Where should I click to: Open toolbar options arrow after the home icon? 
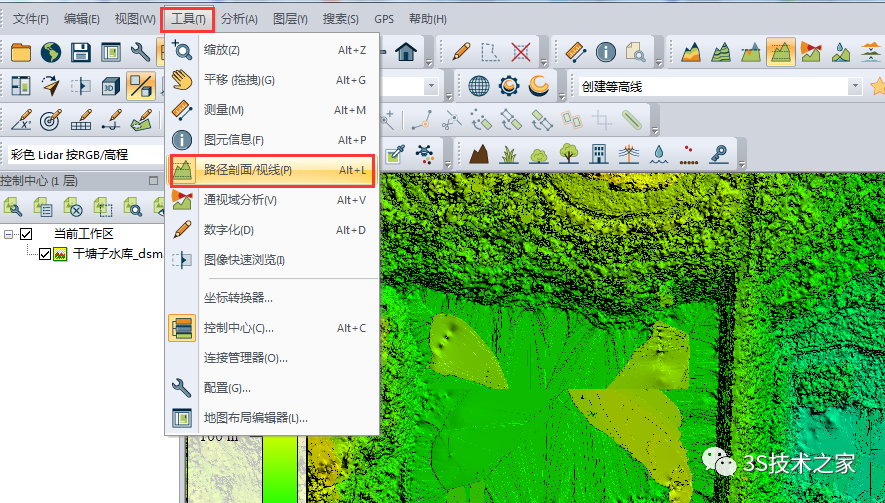tap(429, 62)
